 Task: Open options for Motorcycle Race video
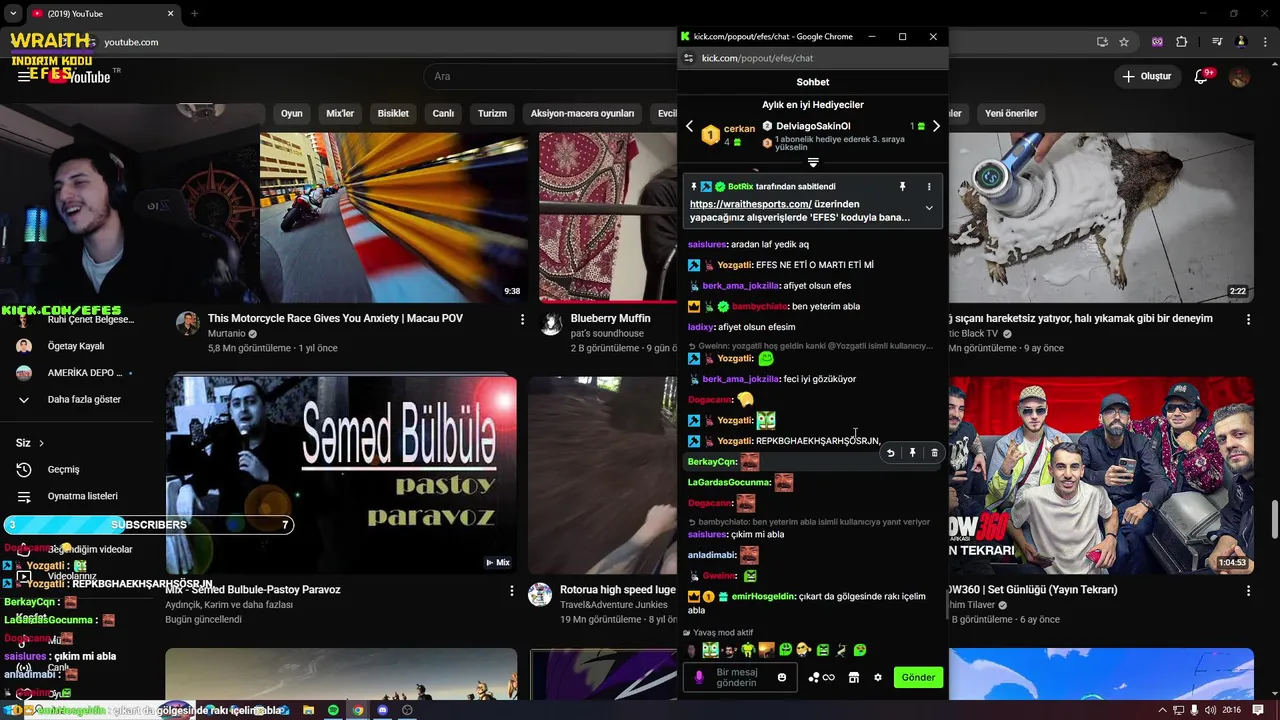click(x=522, y=319)
